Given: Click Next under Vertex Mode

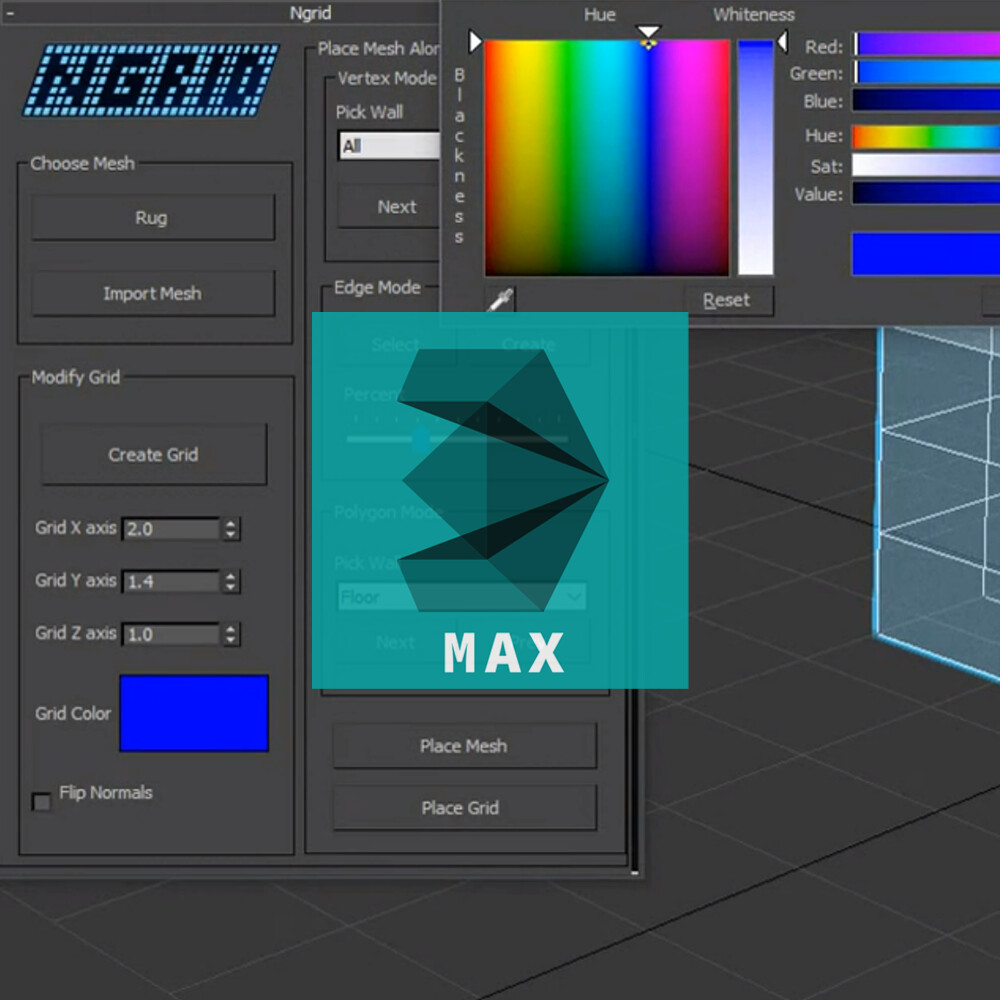Looking at the screenshot, I should 396,207.
